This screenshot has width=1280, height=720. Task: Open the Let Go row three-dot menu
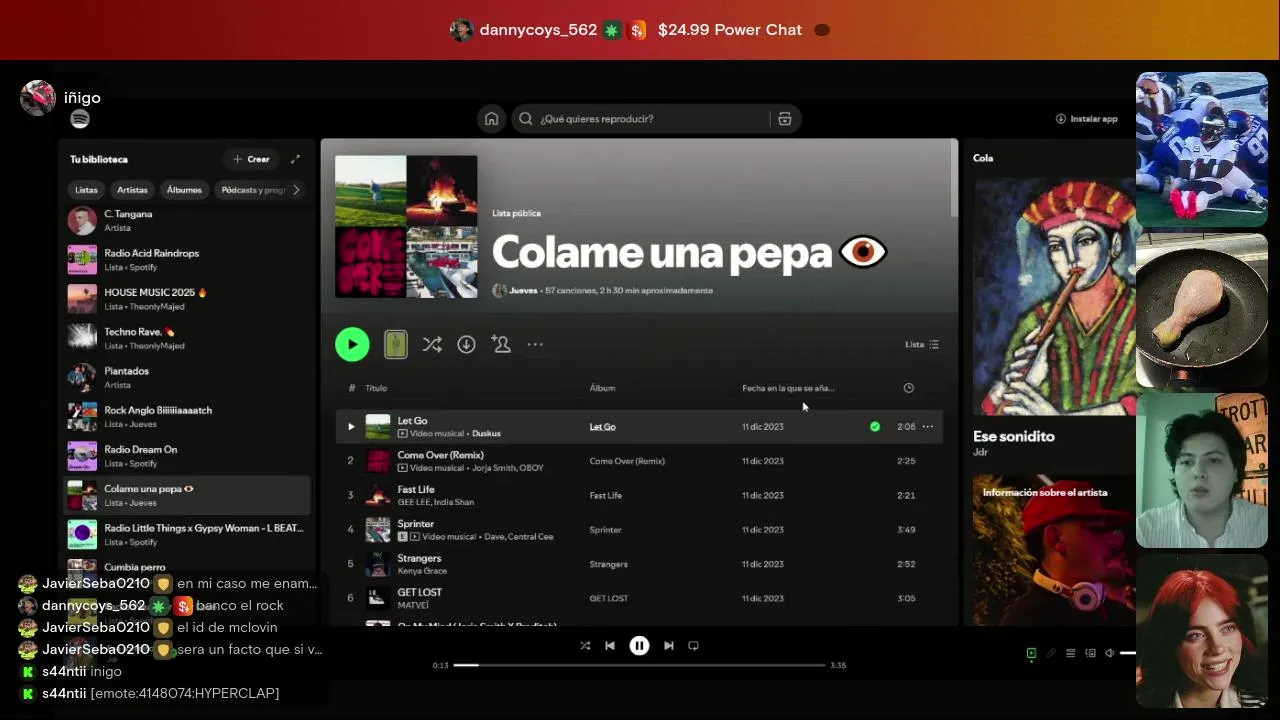(x=928, y=427)
